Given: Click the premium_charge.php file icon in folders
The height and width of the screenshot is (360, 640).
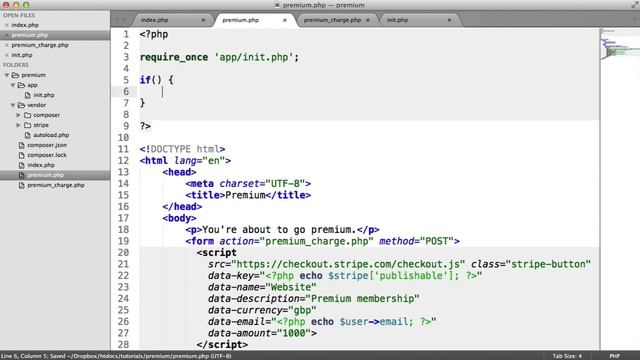Looking at the screenshot, I should coord(22,185).
